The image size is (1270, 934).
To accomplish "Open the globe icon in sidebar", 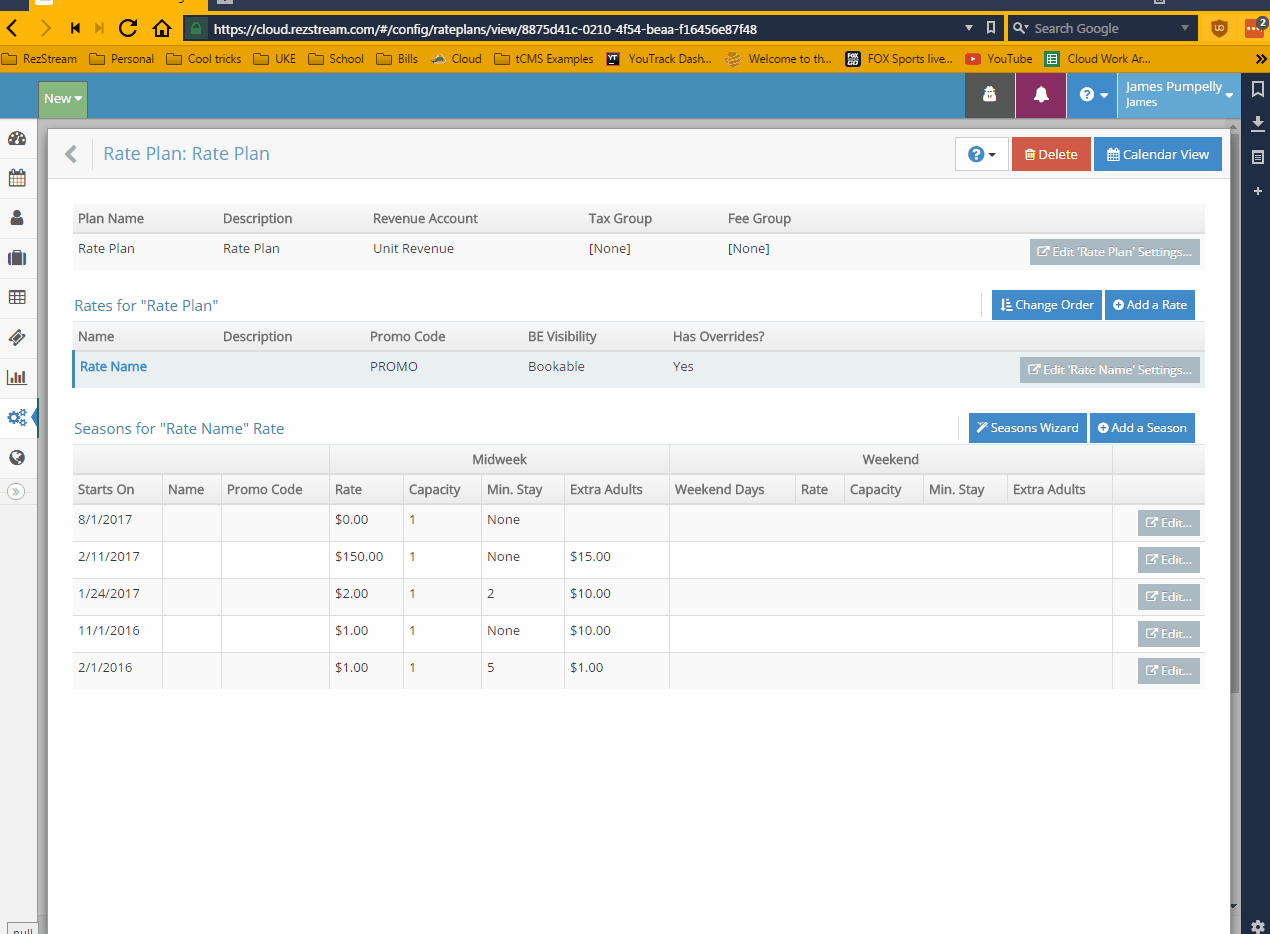I will coord(17,458).
